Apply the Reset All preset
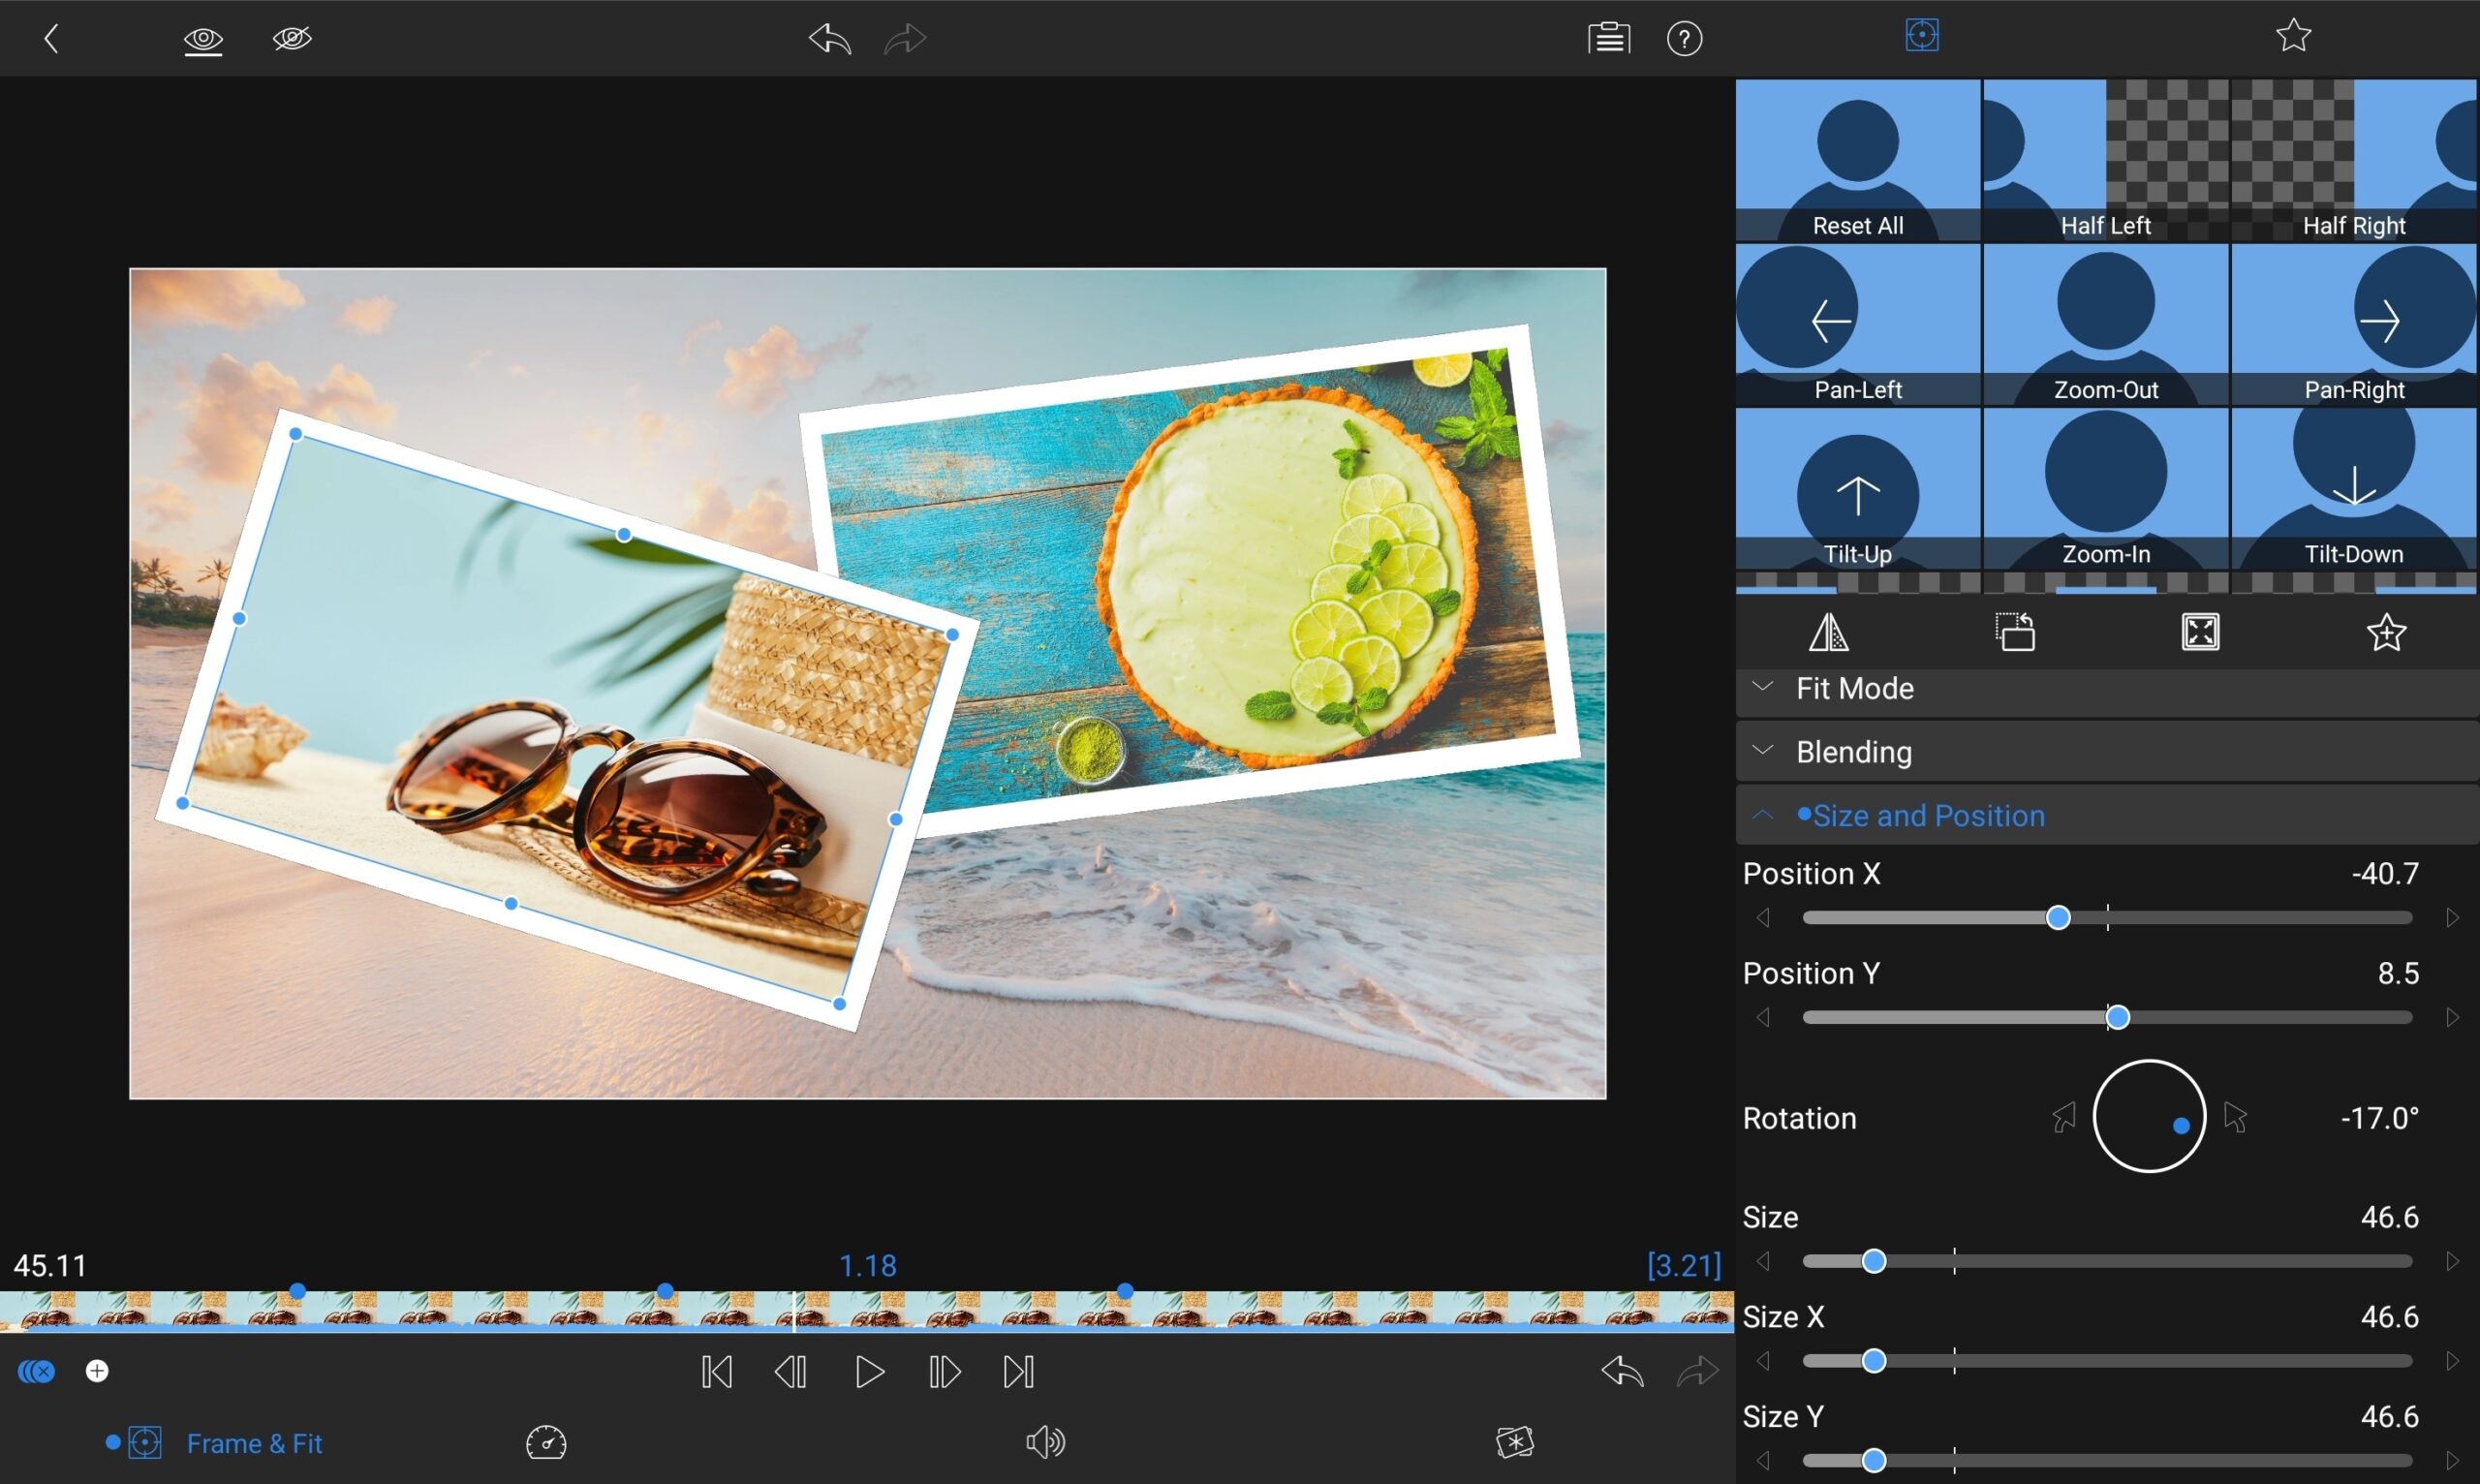2480x1484 pixels. click(1857, 160)
